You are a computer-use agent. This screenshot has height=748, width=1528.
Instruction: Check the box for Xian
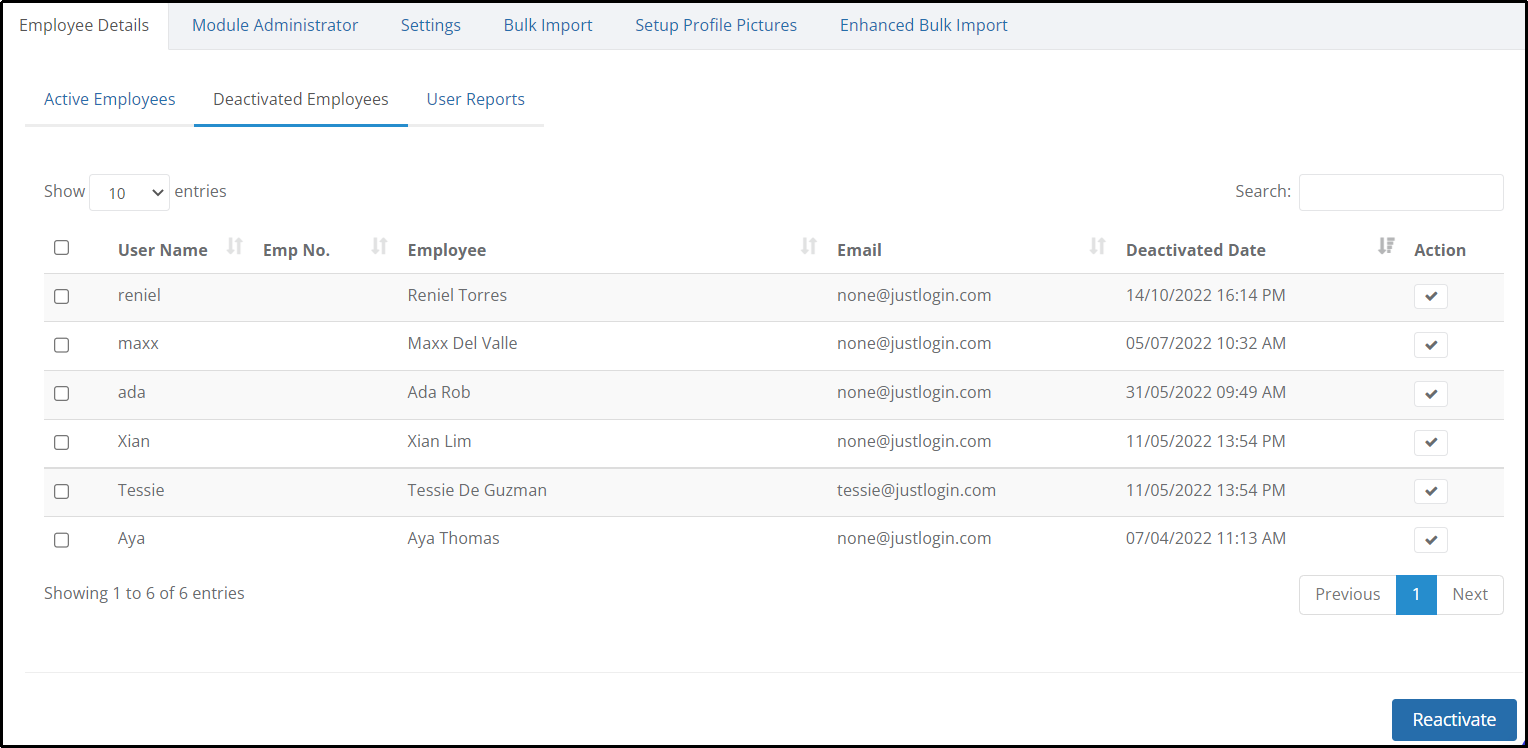[61, 443]
